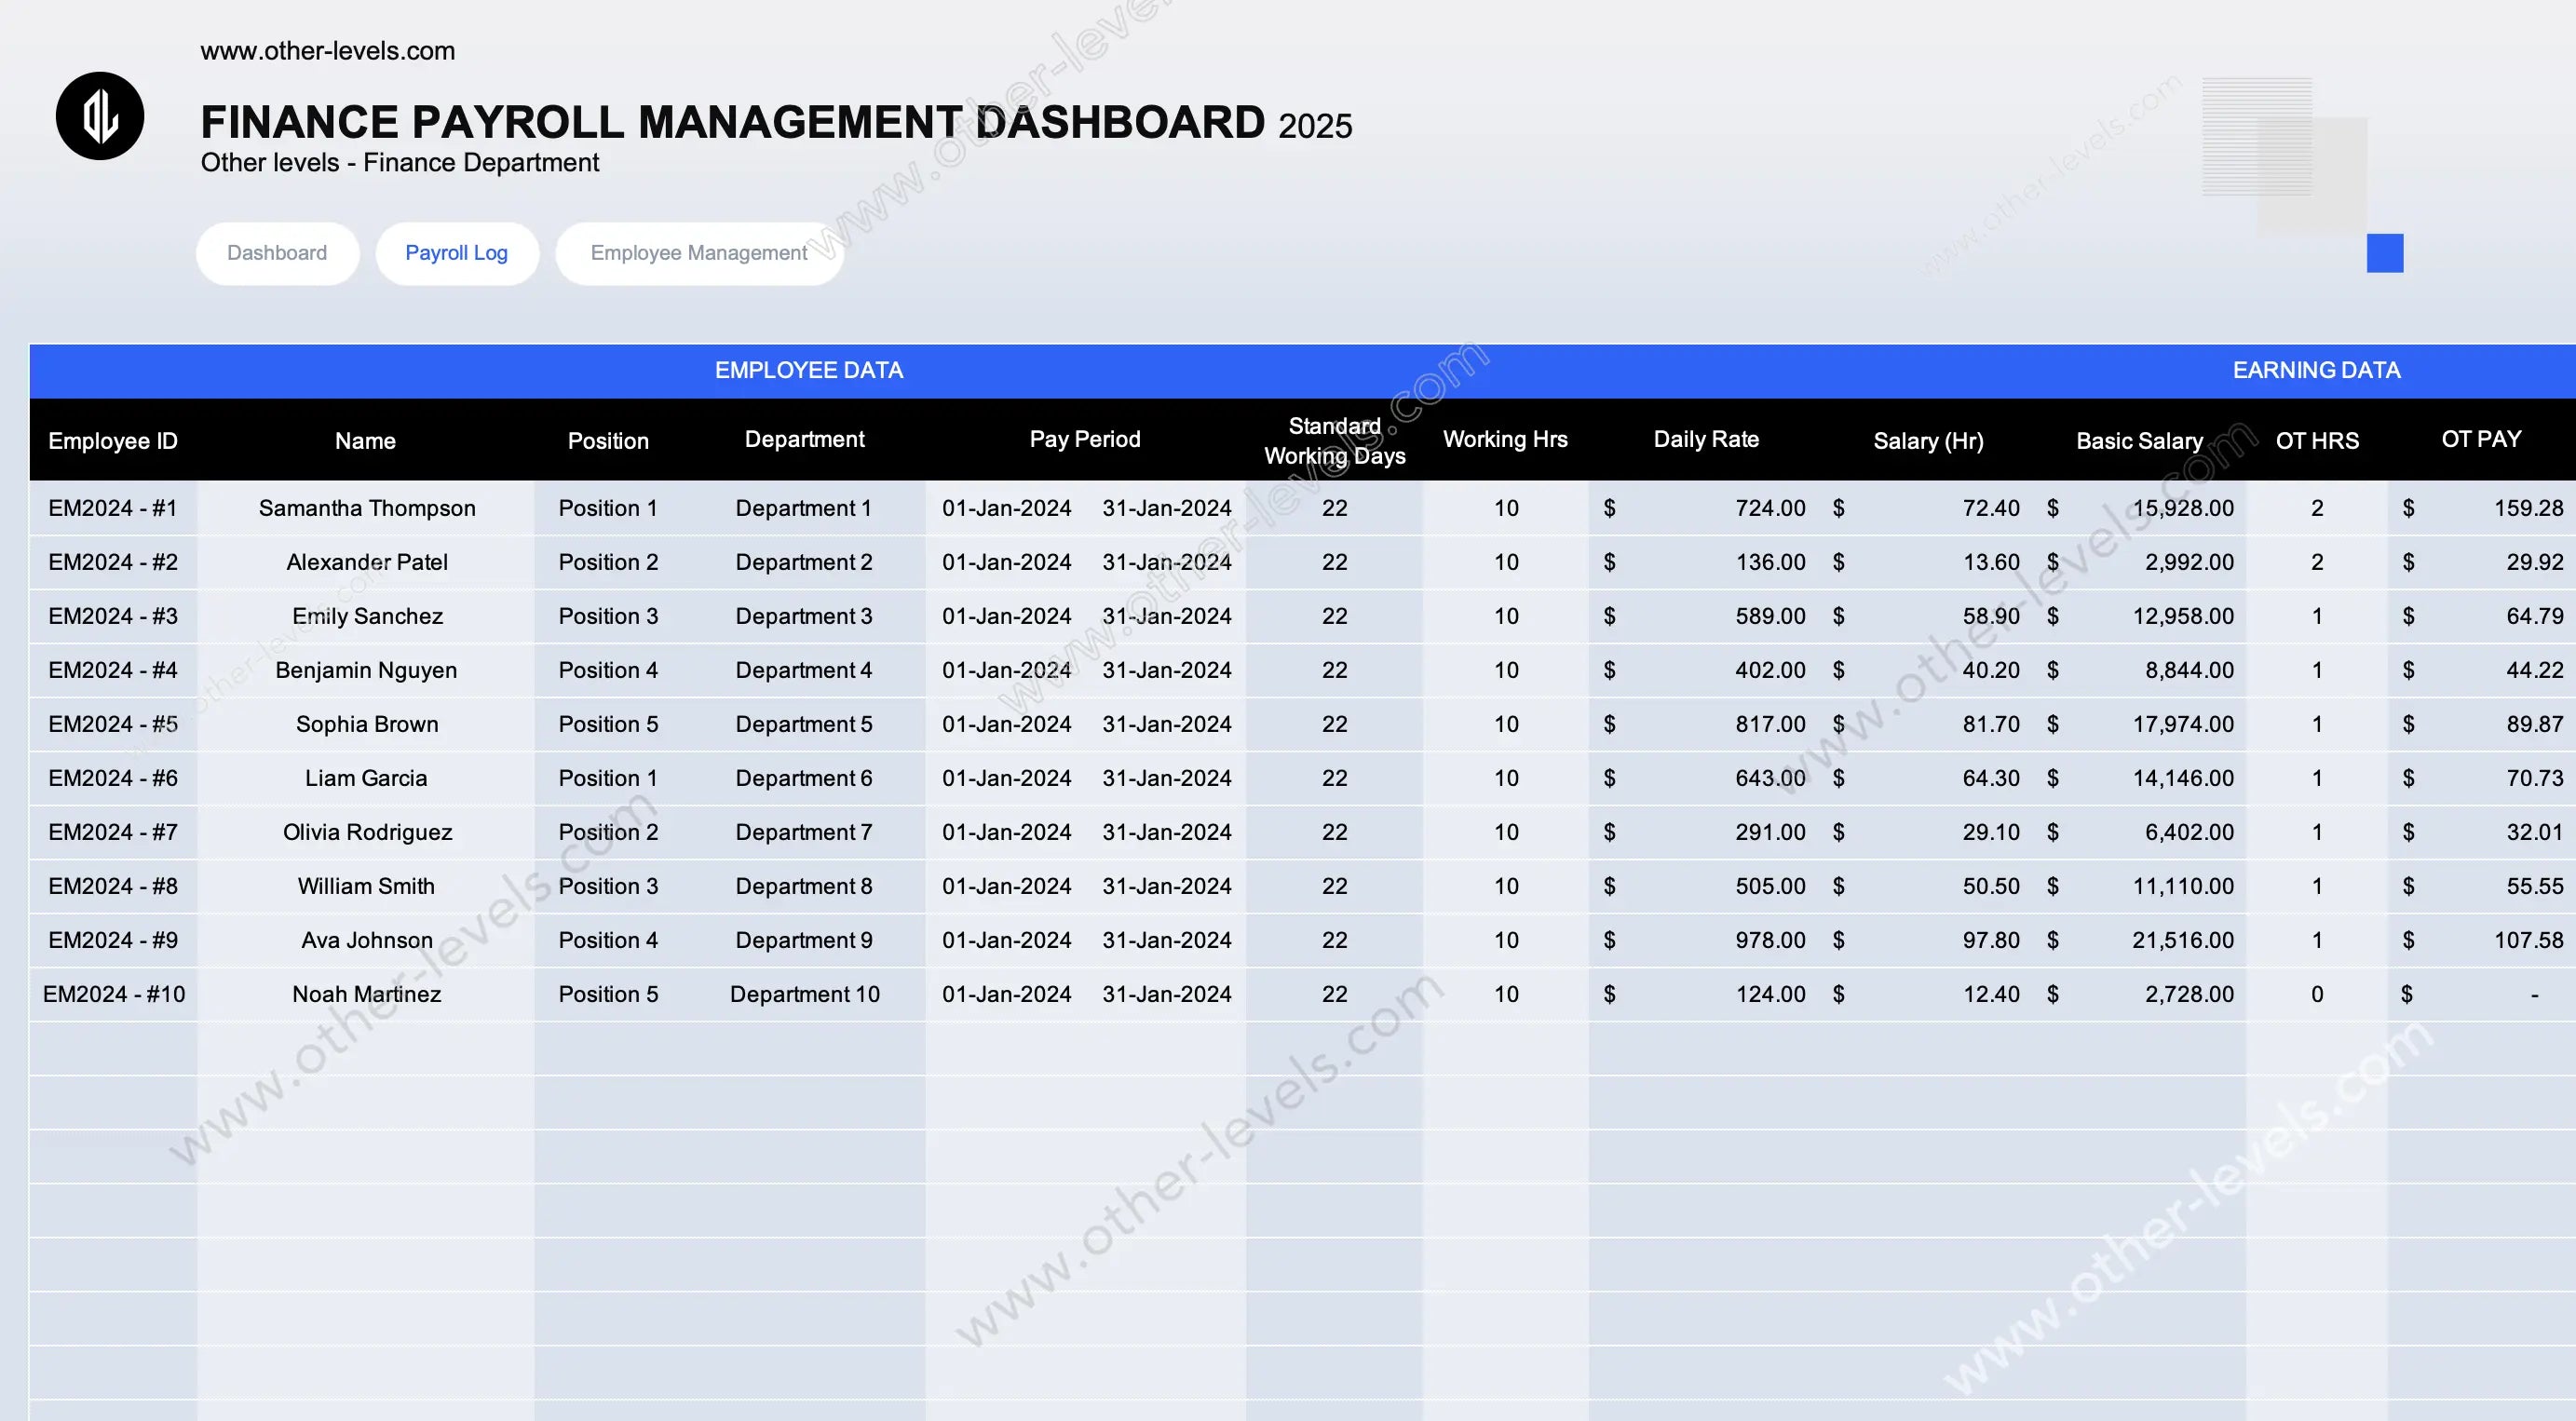
Task: Select the Samantha Thompson name cell
Action: click(x=366, y=508)
